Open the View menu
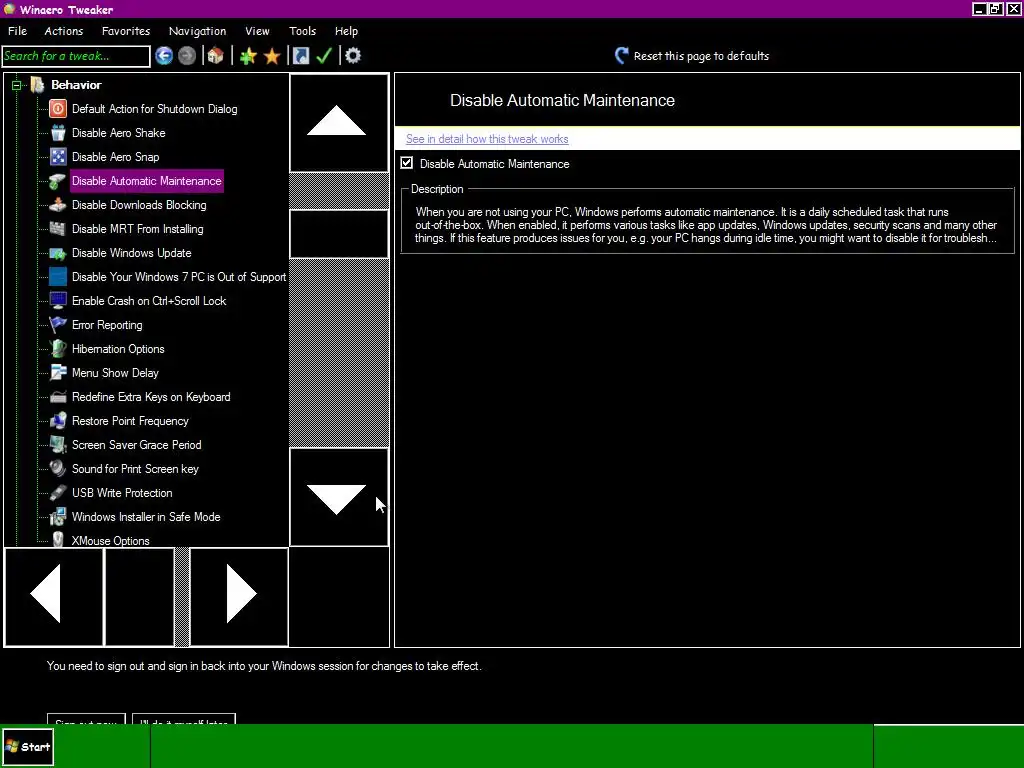 click(x=257, y=31)
